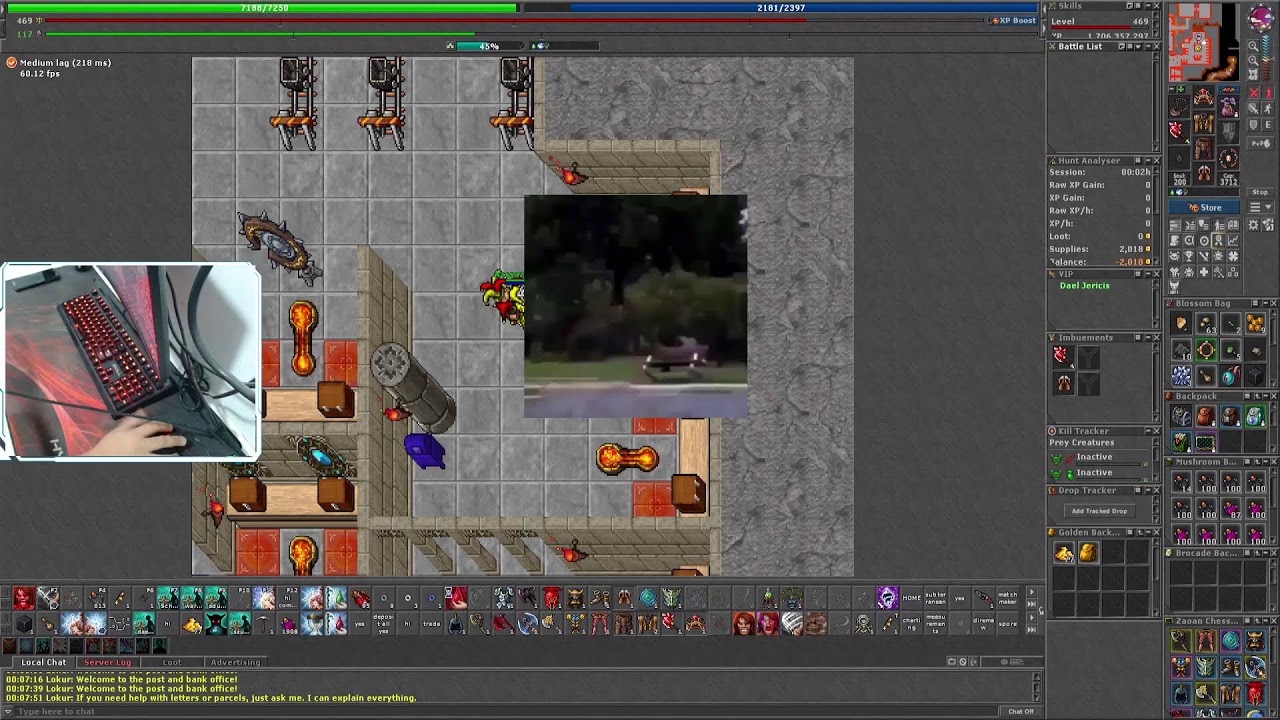This screenshot has width=1280, height=720.
Task: Toggle the PvP mode button
Action: (x=1260, y=143)
